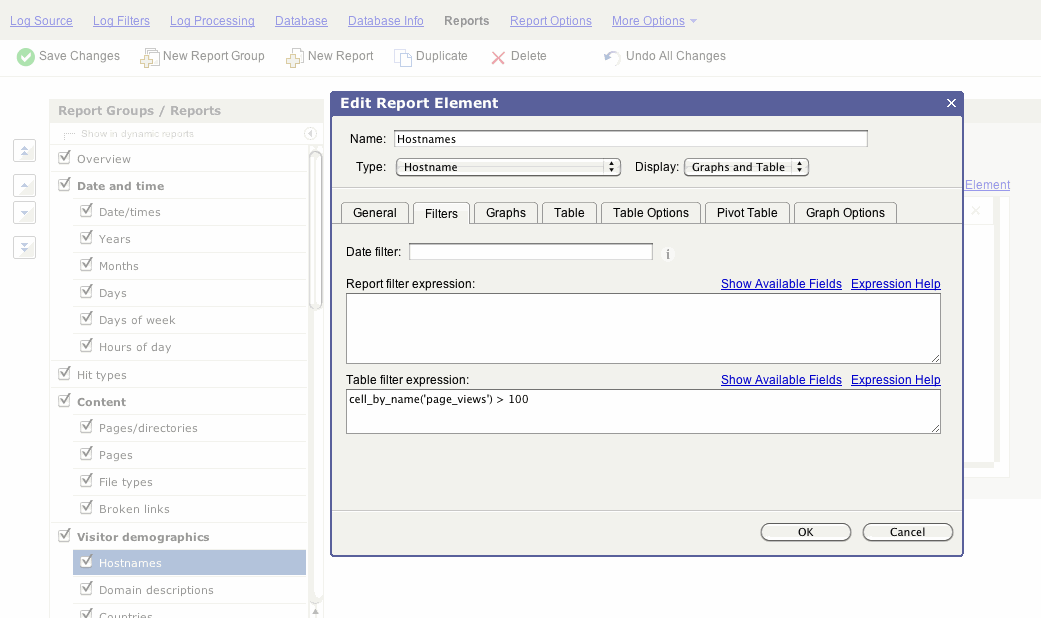
Task: Expand the More Options menu
Action: point(654,21)
